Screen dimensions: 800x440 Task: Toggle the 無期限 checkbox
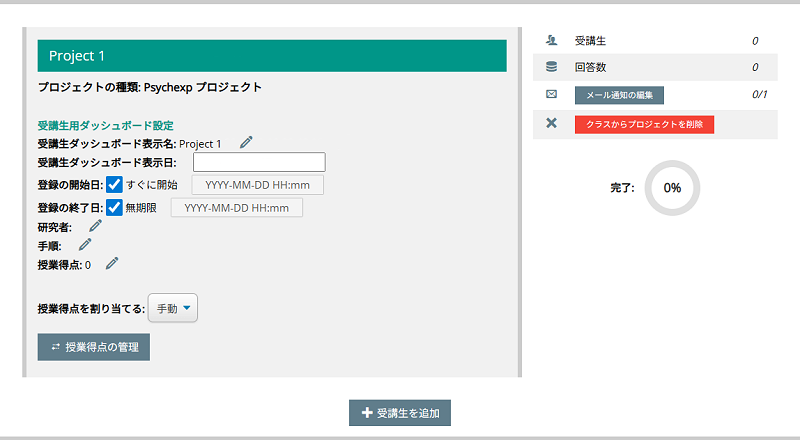115,207
